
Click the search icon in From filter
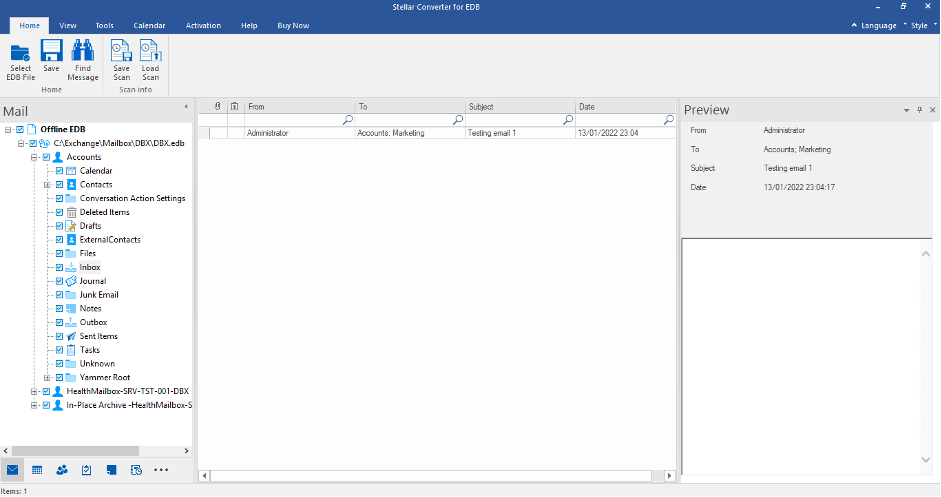click(347, 120)
